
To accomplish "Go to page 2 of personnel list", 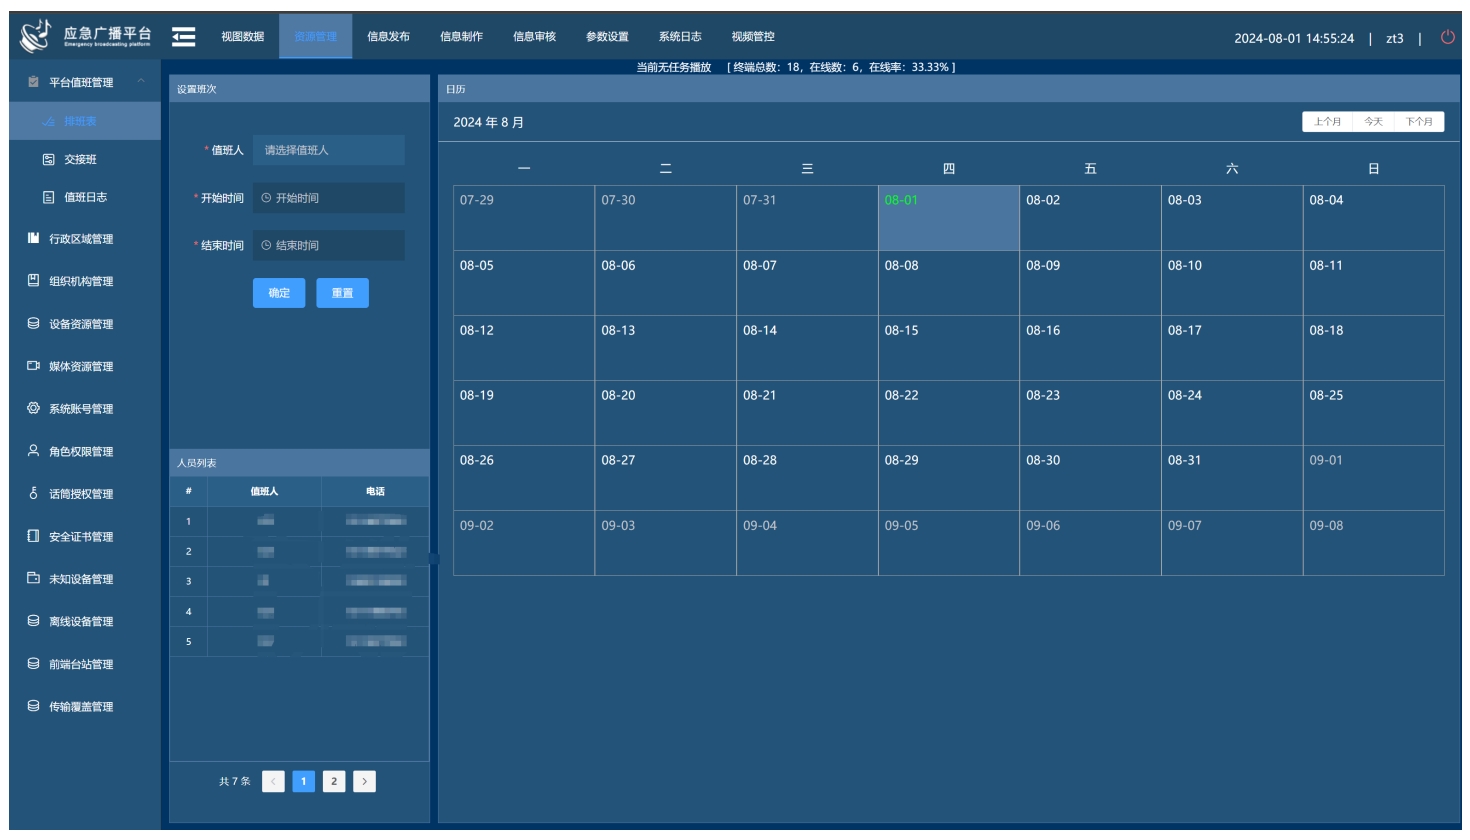I will coord(334,782).
